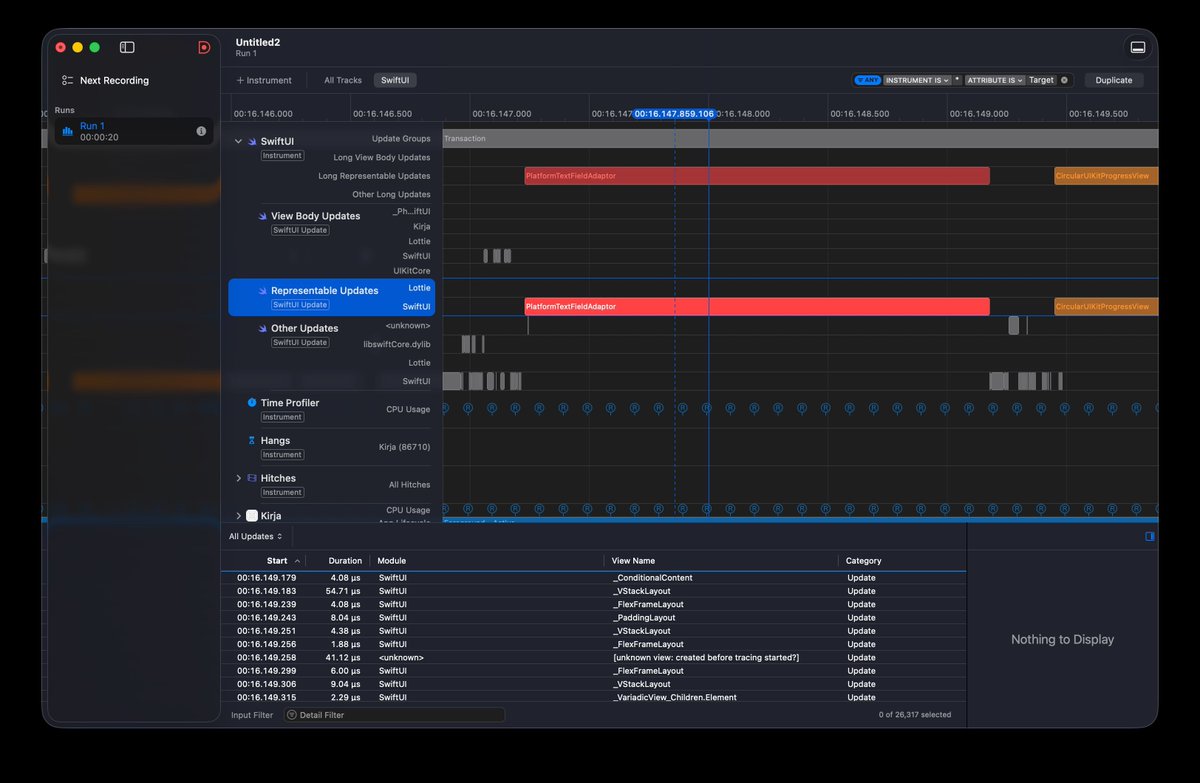The image size is (1200, 783).
Task: Sort by the Module column header
Action: [x=392, y=561]
